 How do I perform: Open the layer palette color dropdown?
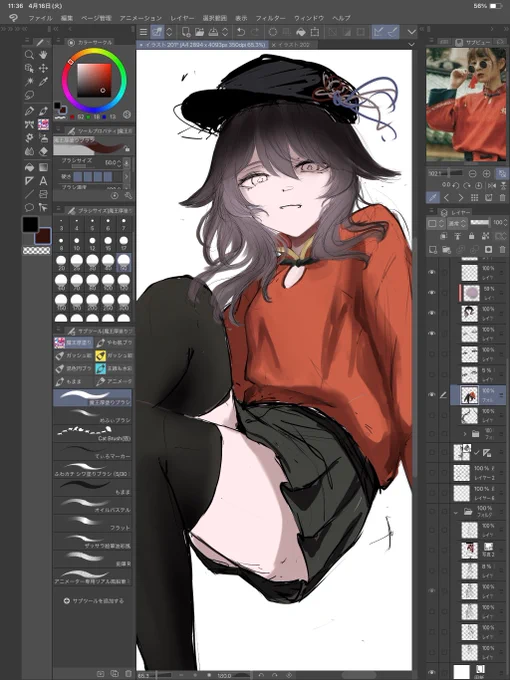(435, 223)
